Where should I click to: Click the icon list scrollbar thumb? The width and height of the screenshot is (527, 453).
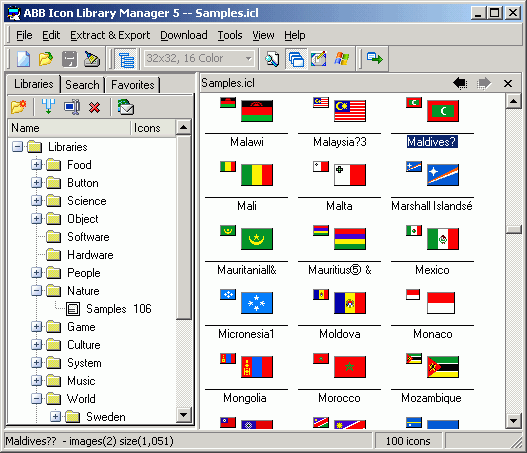(x=514, y=229)
